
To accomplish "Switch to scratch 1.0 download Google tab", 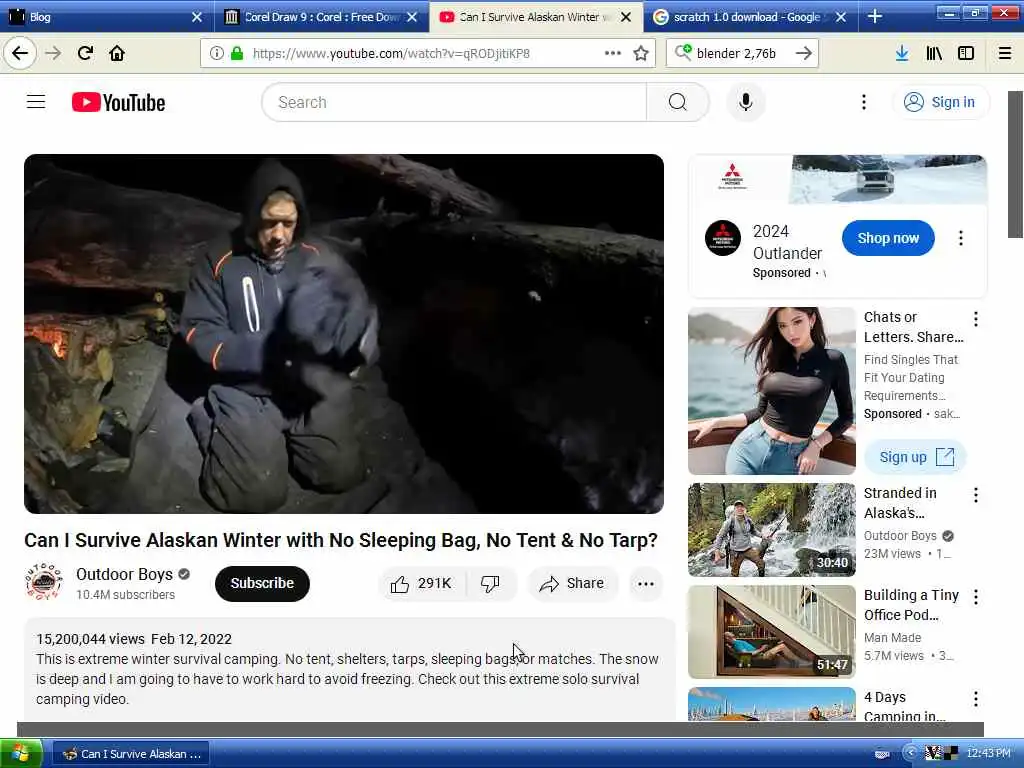I will click(743, 17).
